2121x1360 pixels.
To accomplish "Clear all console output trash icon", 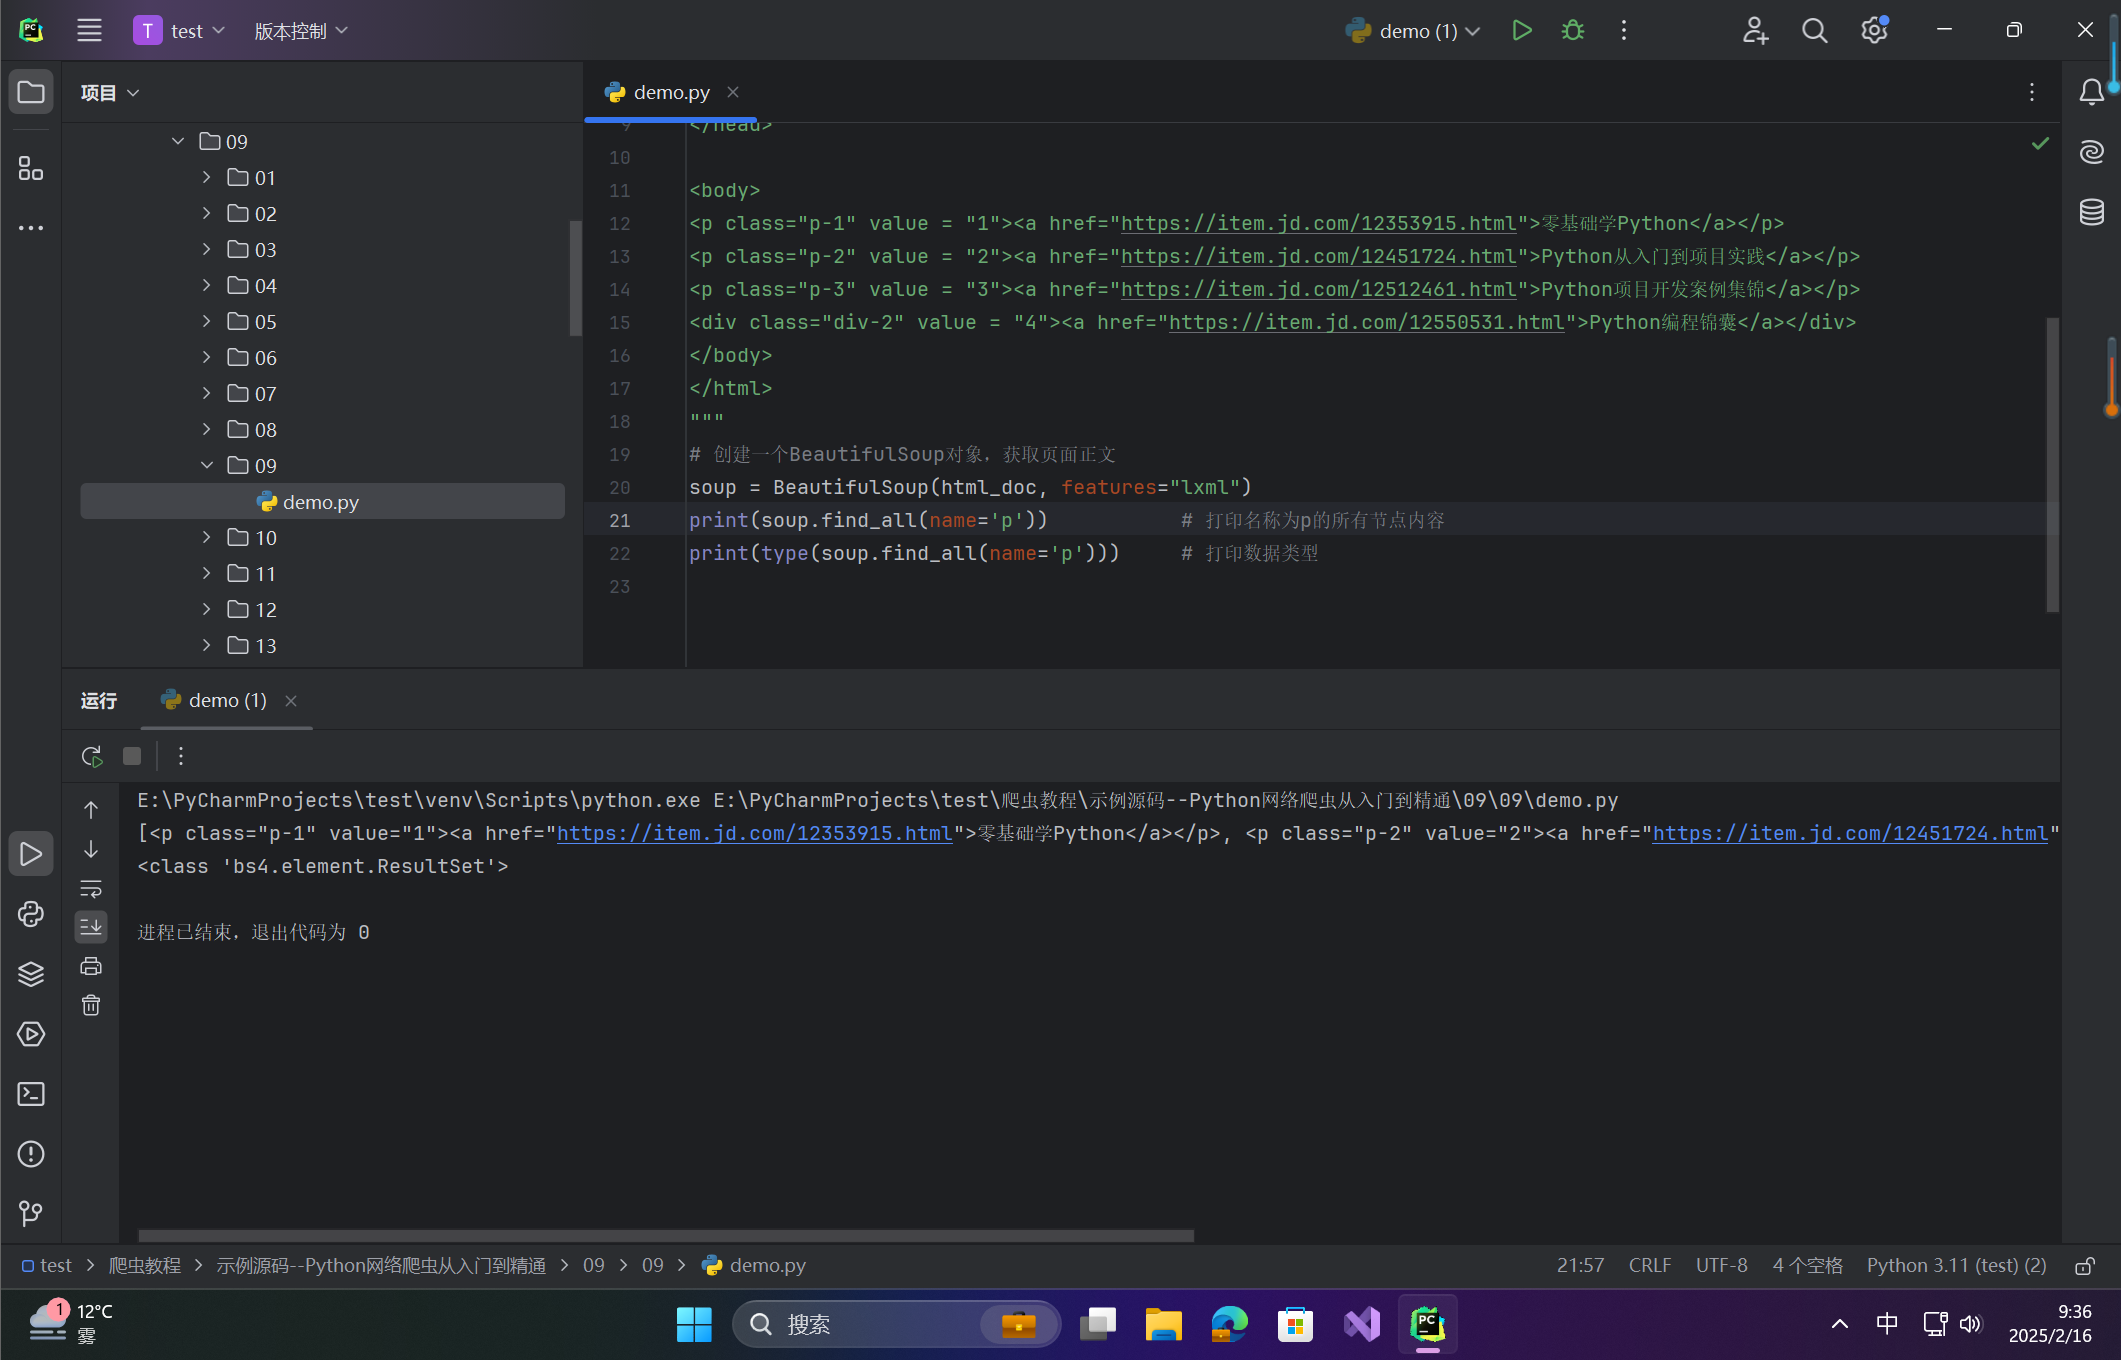I will [91, 1005].
